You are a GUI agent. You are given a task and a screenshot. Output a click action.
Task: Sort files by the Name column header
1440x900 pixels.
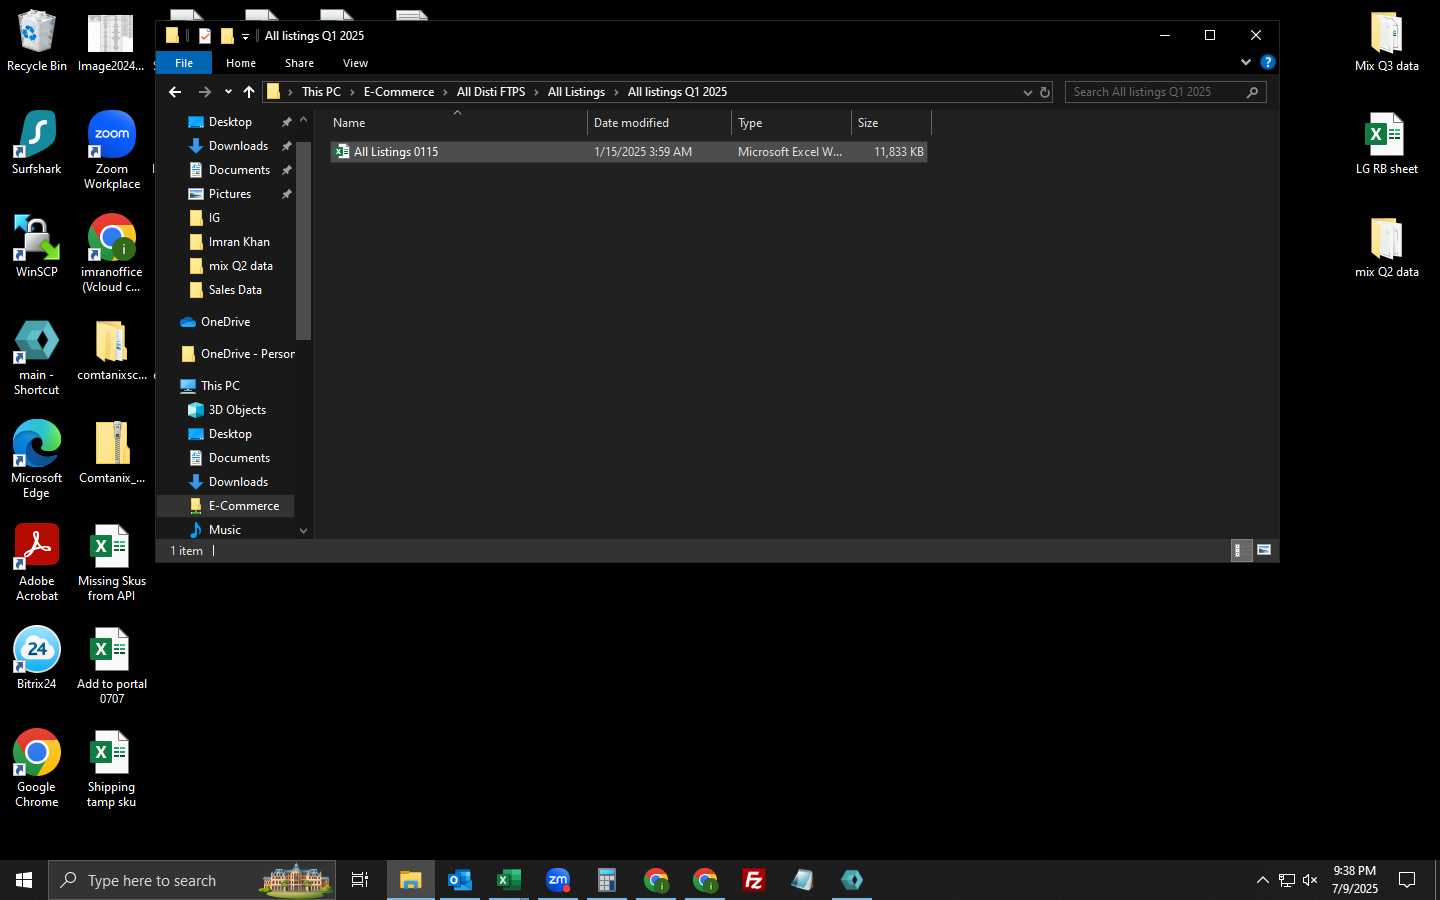[458, 123]
